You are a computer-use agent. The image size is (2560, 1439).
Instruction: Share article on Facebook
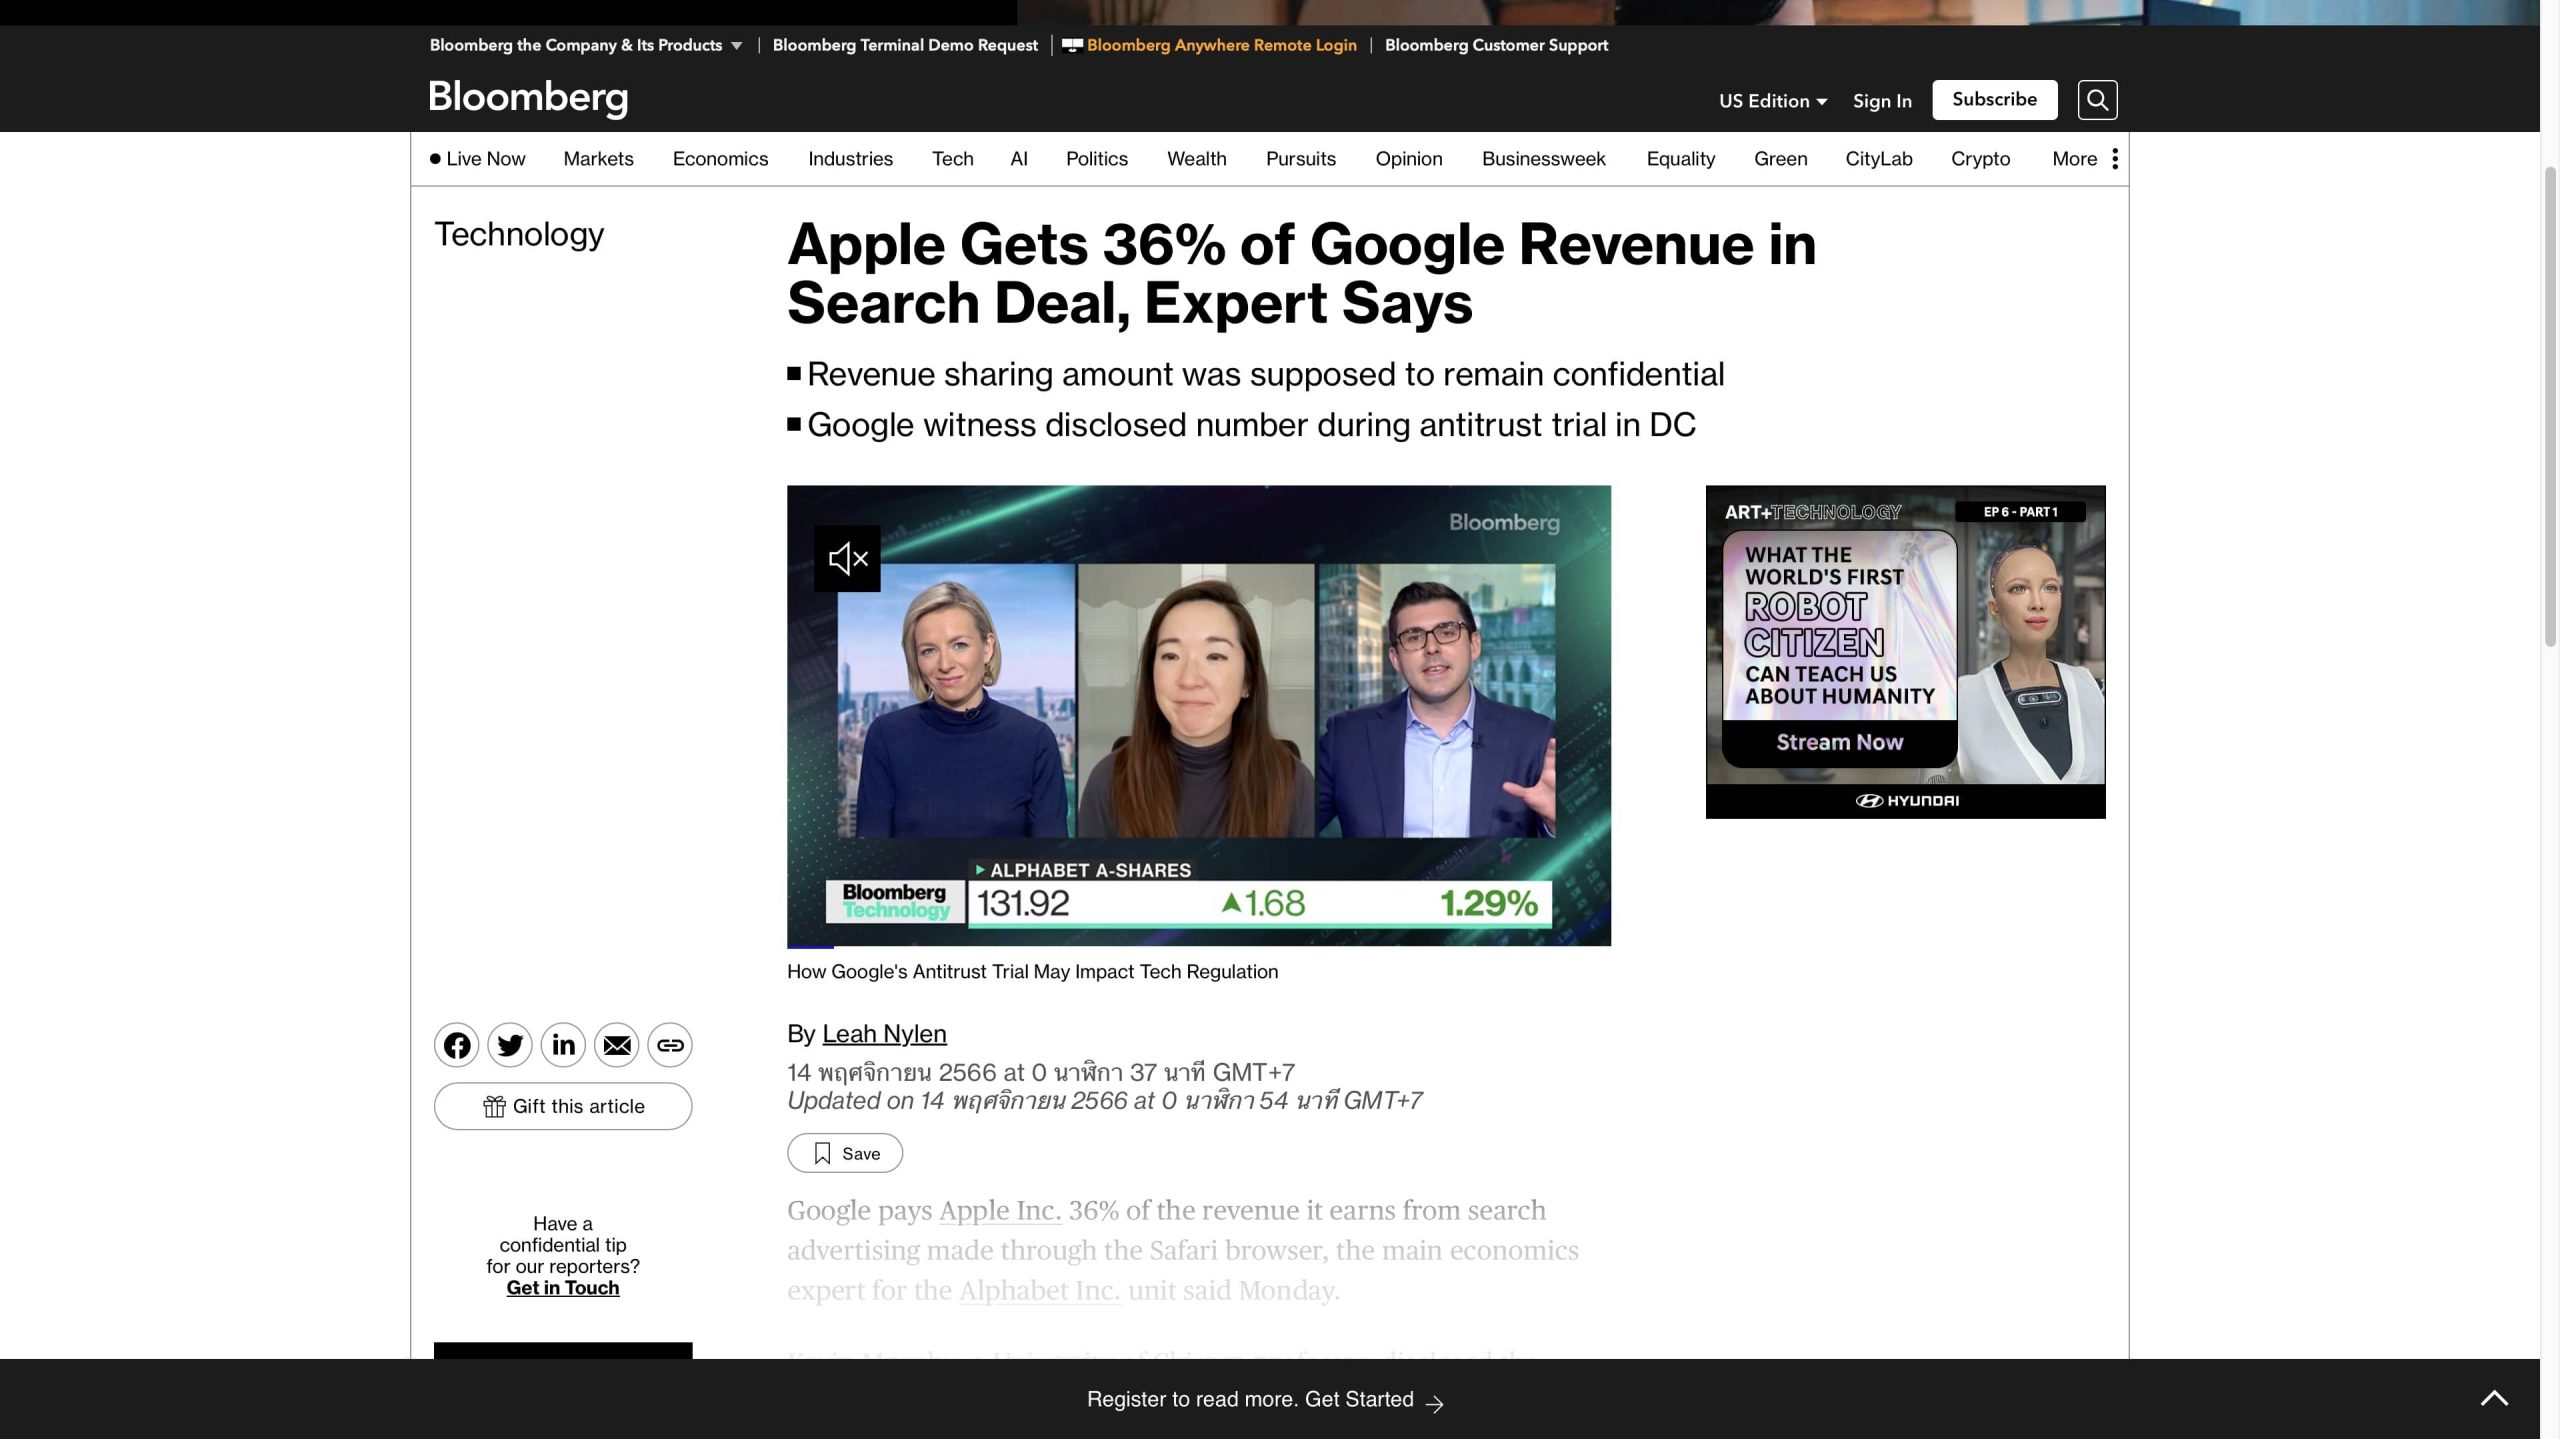[x=456, y=1045]
